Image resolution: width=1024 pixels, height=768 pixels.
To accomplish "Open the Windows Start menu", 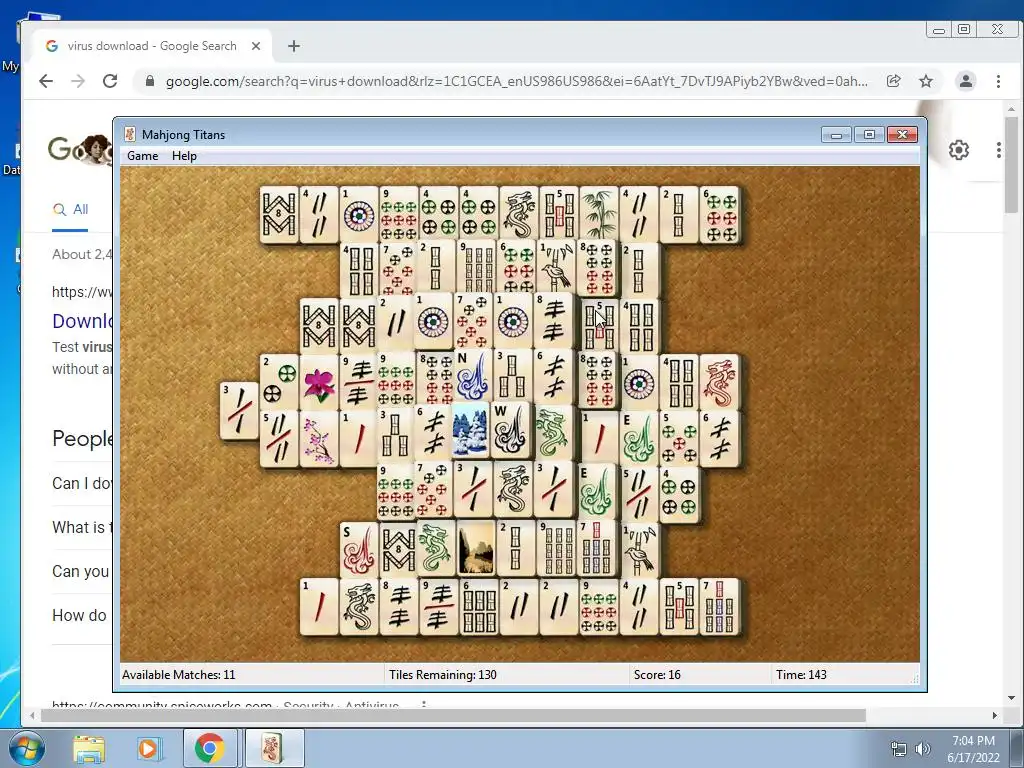I will [26, 748].
